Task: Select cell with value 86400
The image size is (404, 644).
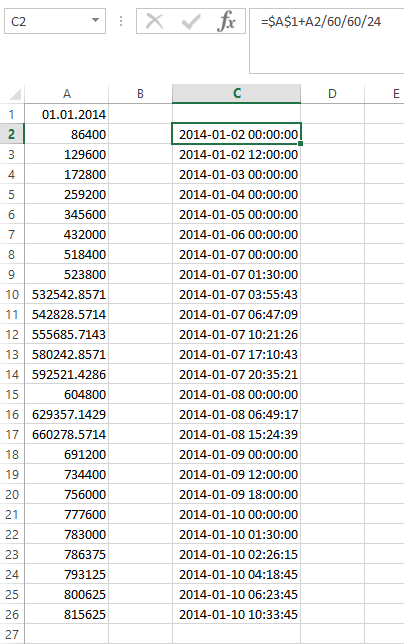Action: point(67,134)
